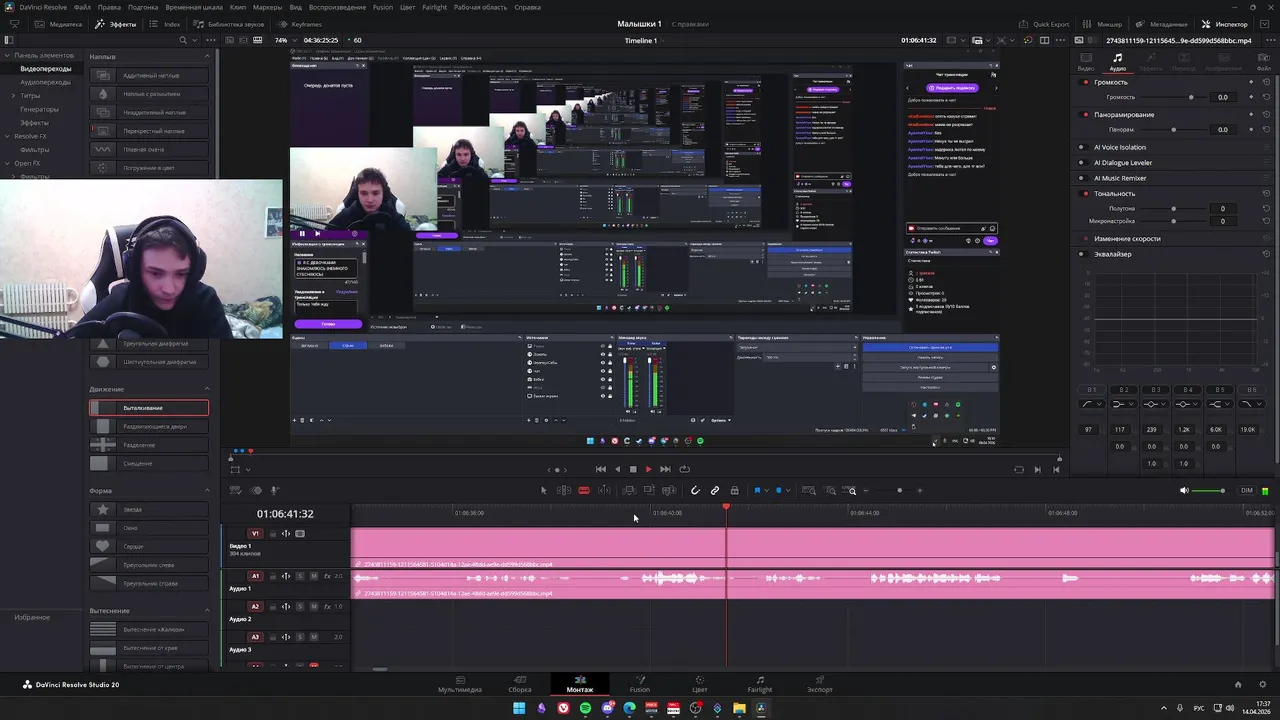This screenshot has height=720, width=1280.
Task: Toggle position lock padlock in toolbar
Action: 735,491
